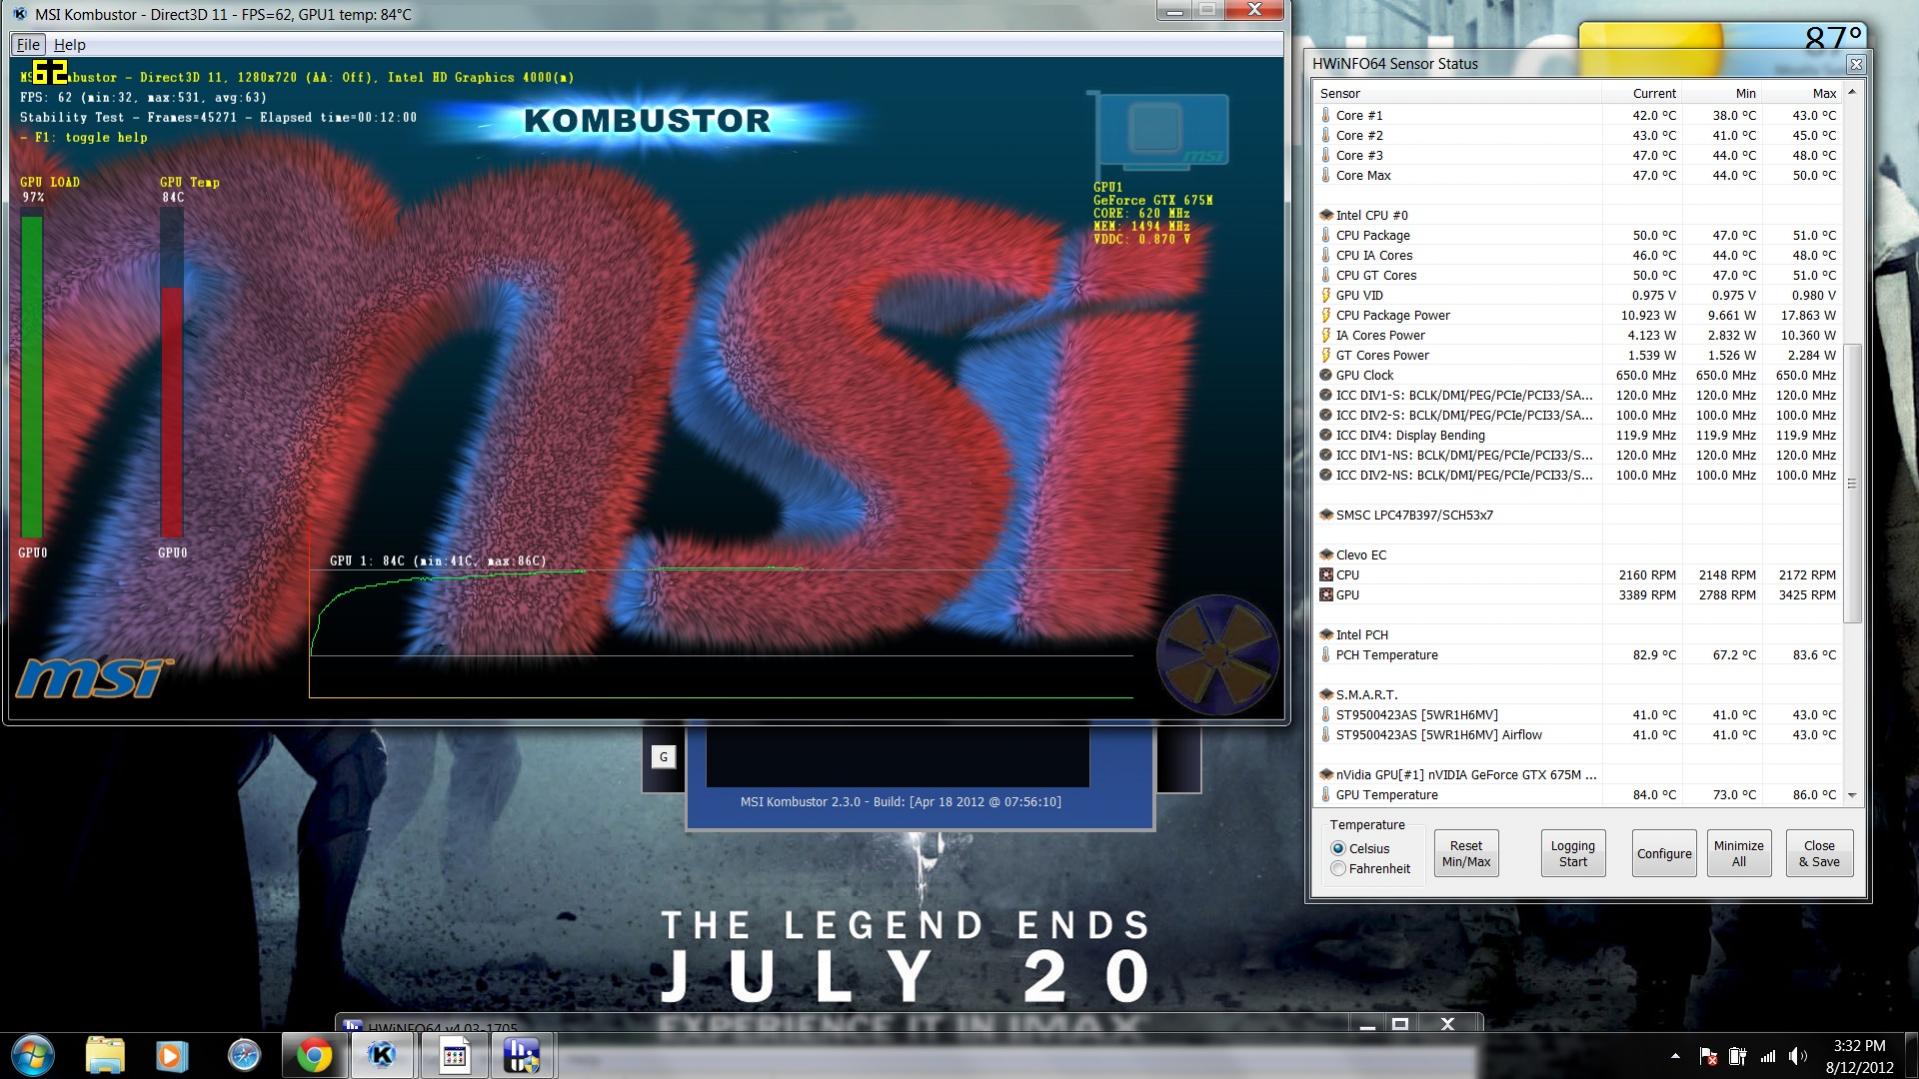Click the KOMBUSTOR logo banner
1919x1079 pixels.
click(x=648, y=121)
